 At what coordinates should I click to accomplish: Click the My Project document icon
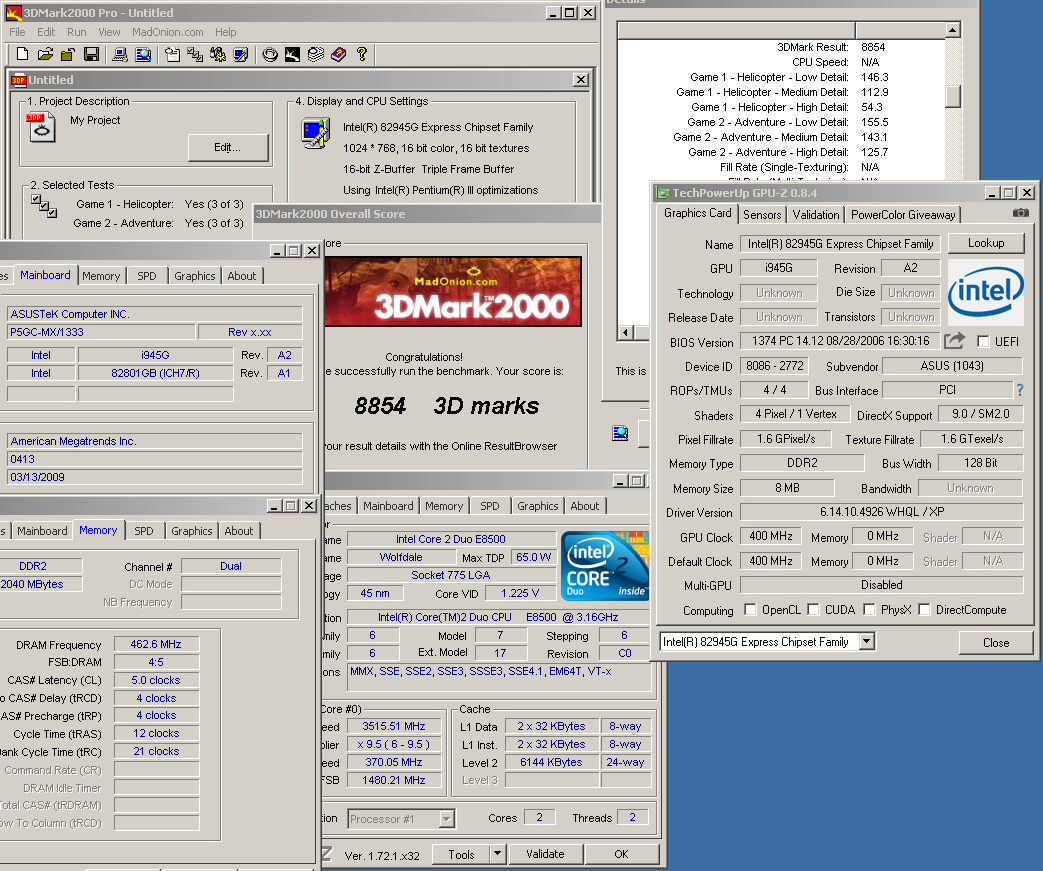click(41, 127)
